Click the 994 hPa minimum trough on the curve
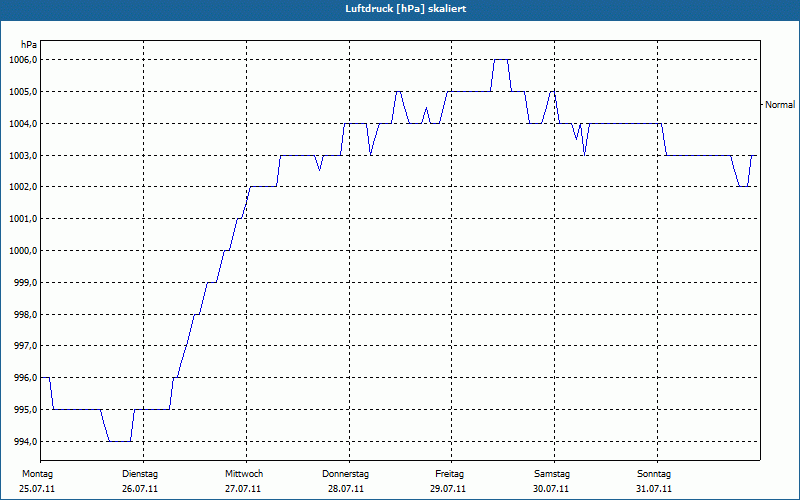Screen dimensions: 800x500 coord(120,441)
